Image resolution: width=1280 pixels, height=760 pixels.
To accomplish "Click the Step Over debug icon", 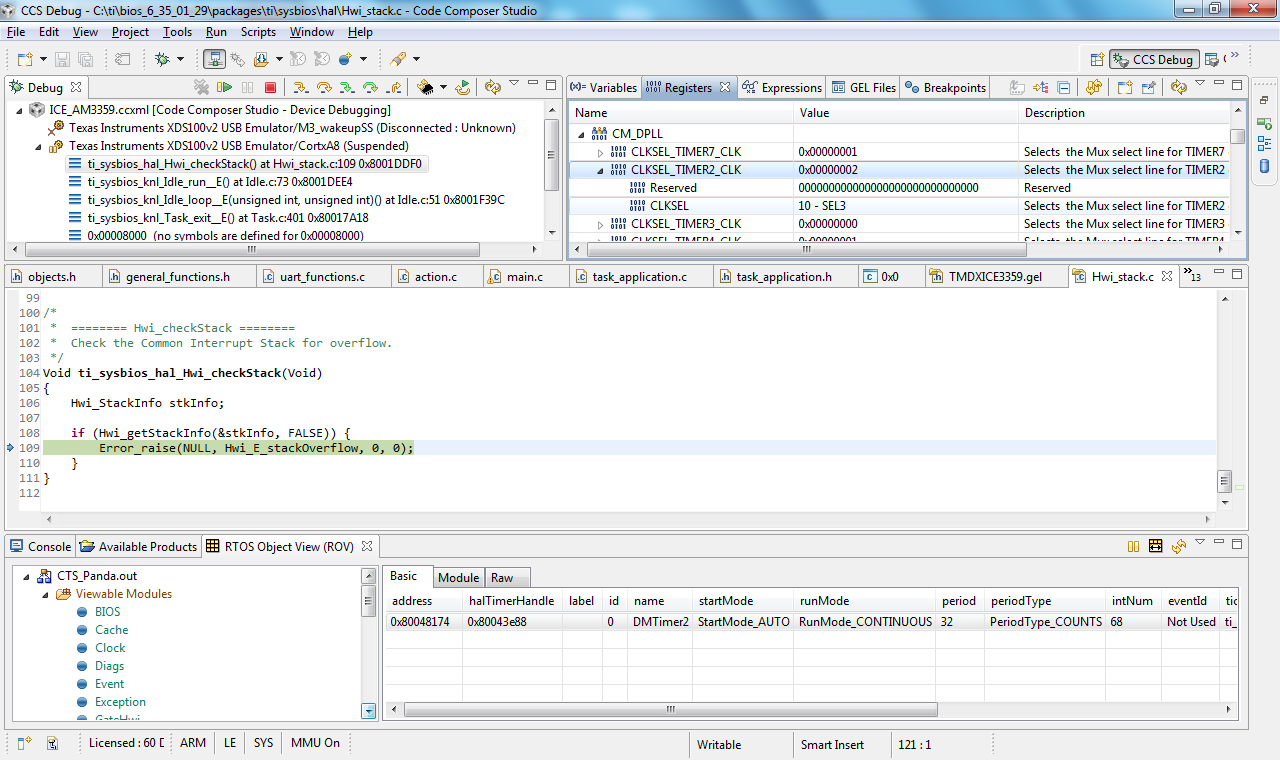I will coord(323,88).
